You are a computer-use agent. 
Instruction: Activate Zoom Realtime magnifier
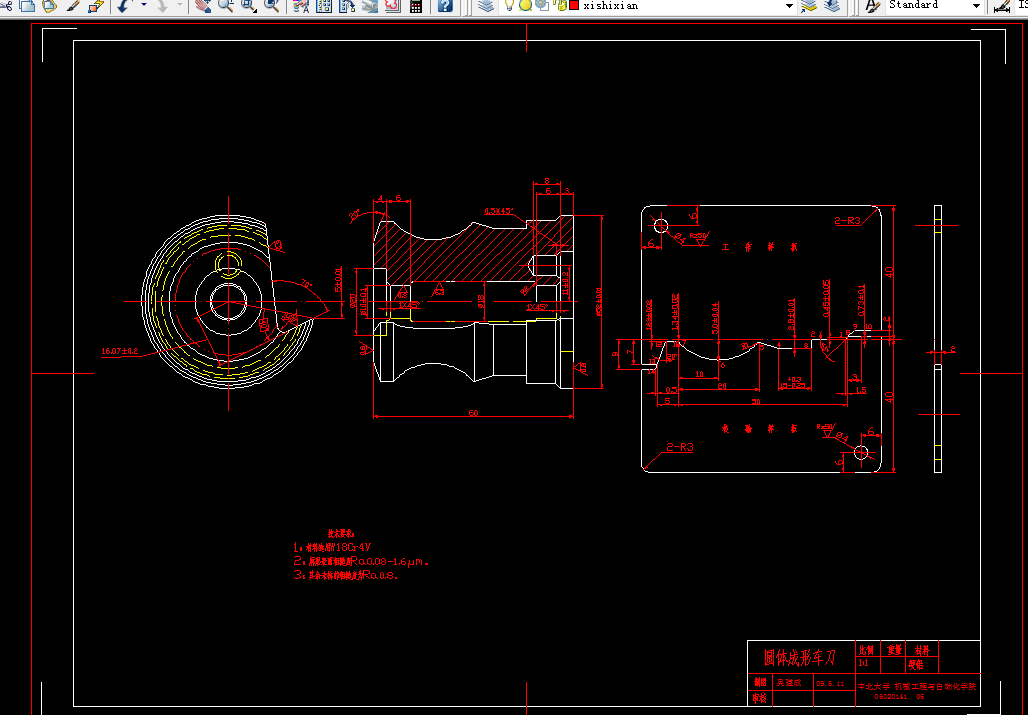[x=226, y=5]
